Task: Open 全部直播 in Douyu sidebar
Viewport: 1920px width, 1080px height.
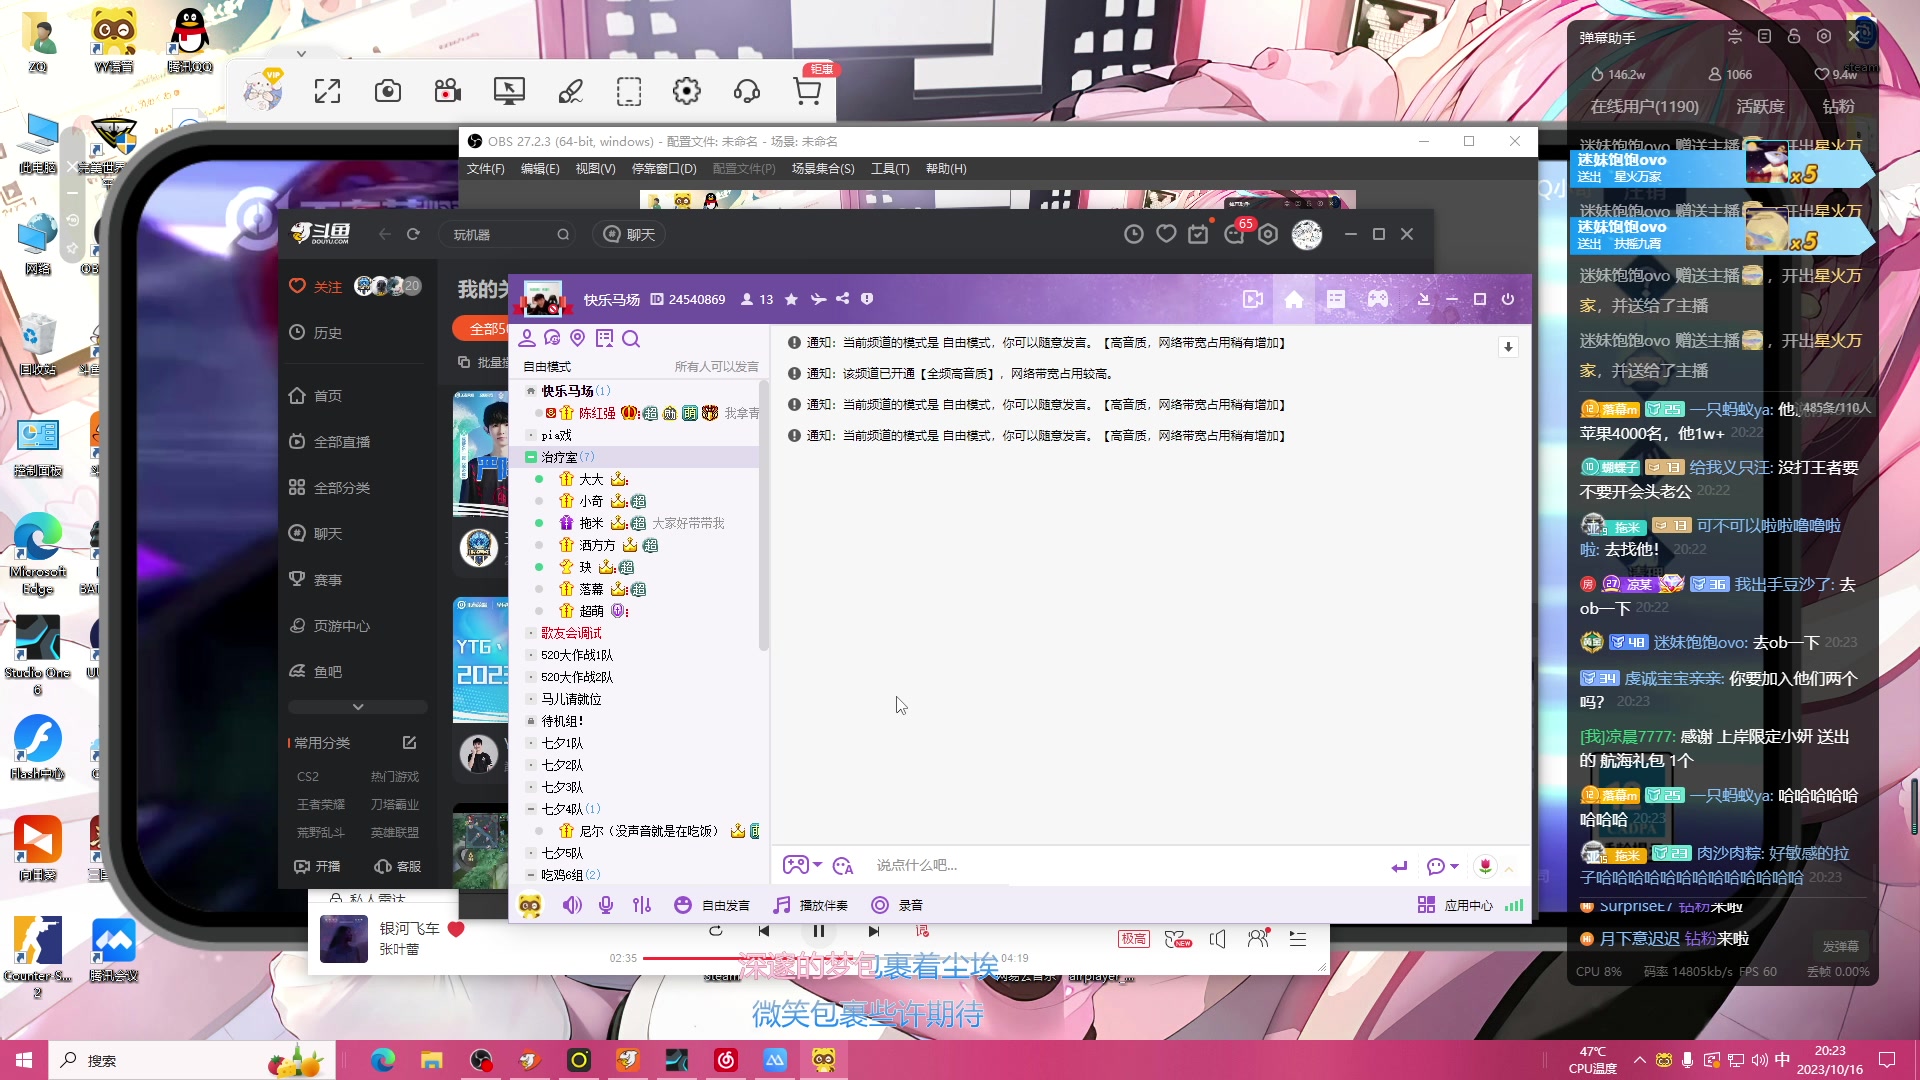Action: [330, 442]
